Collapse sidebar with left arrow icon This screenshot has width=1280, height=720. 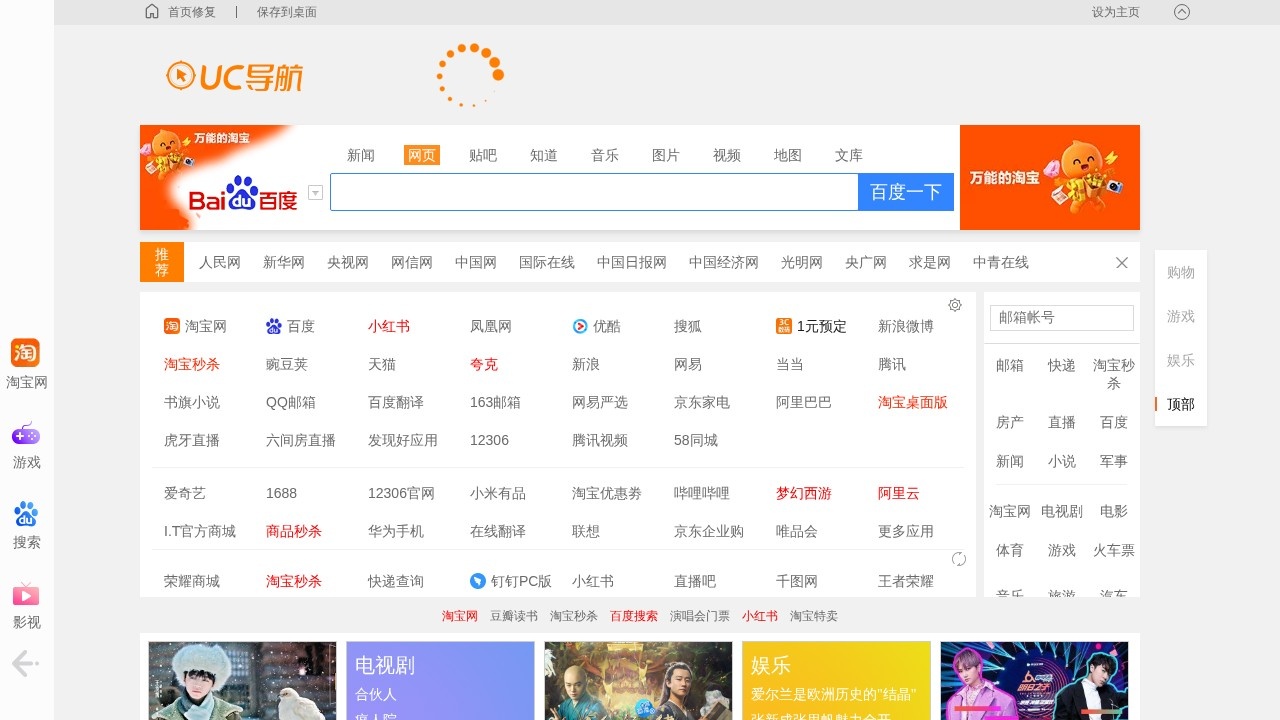pos(25,663)
